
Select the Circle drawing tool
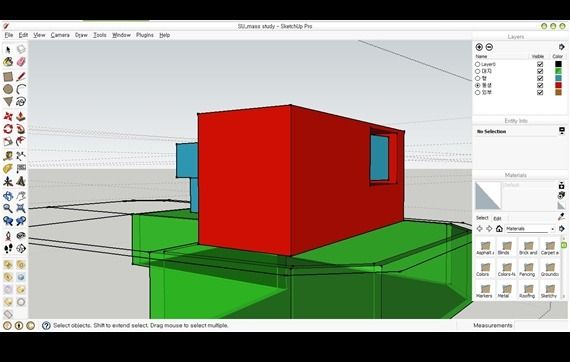tap(8, 89)
